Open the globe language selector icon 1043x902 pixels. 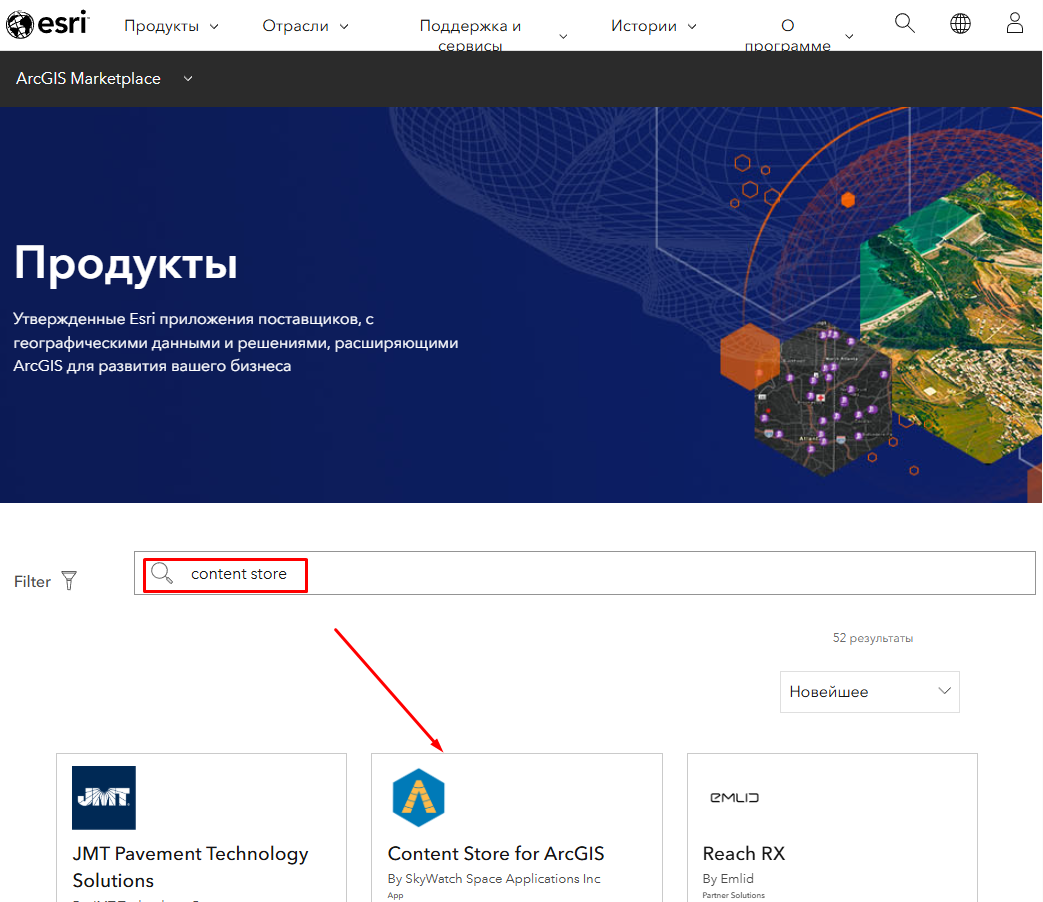[x=960, y=24]
